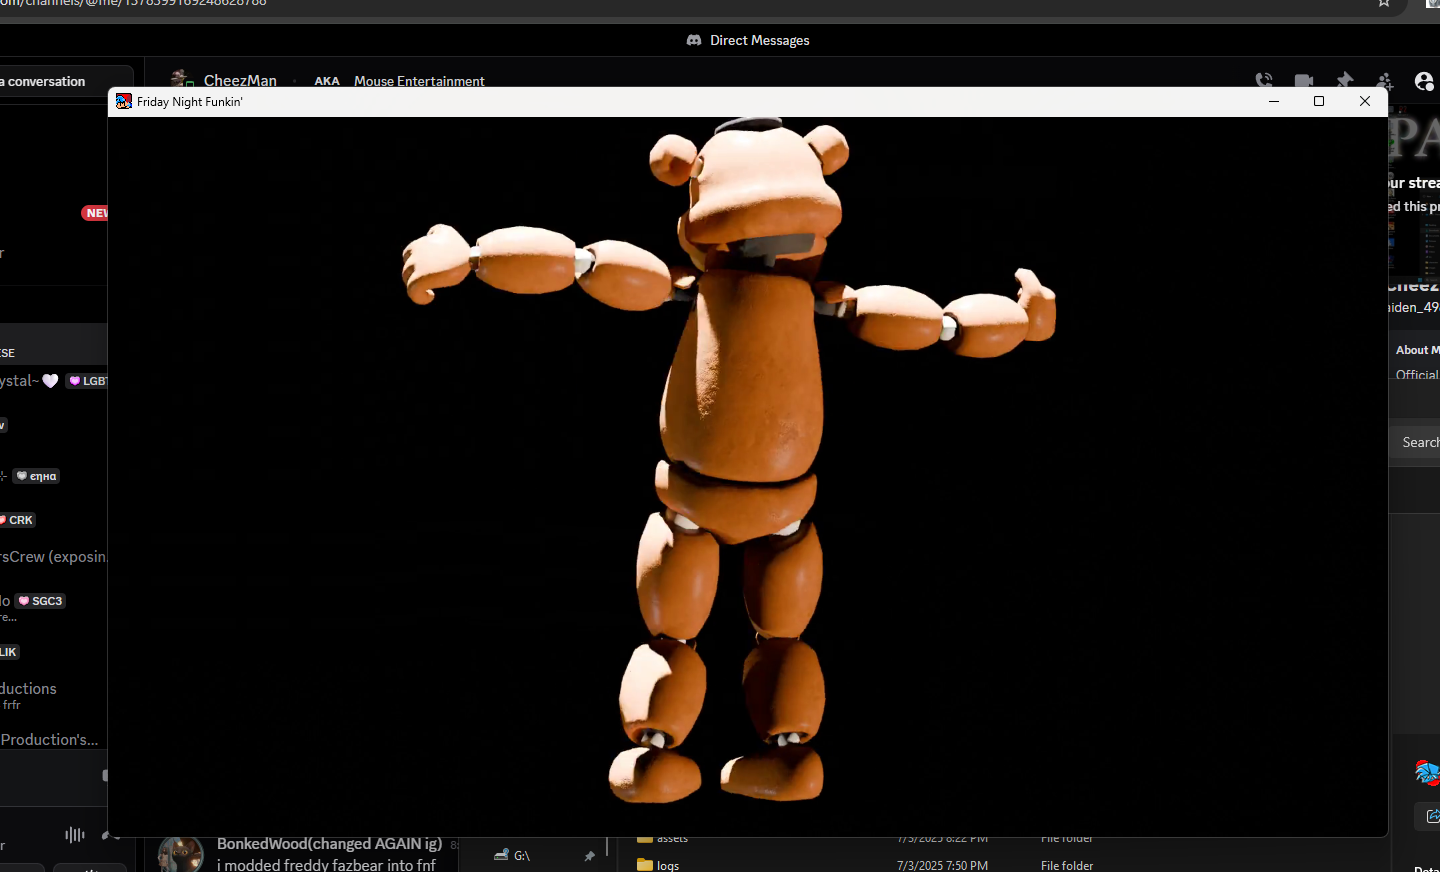Add friends to DM icon in Discord
1440x872 pixels.
tap(1384, 80)
